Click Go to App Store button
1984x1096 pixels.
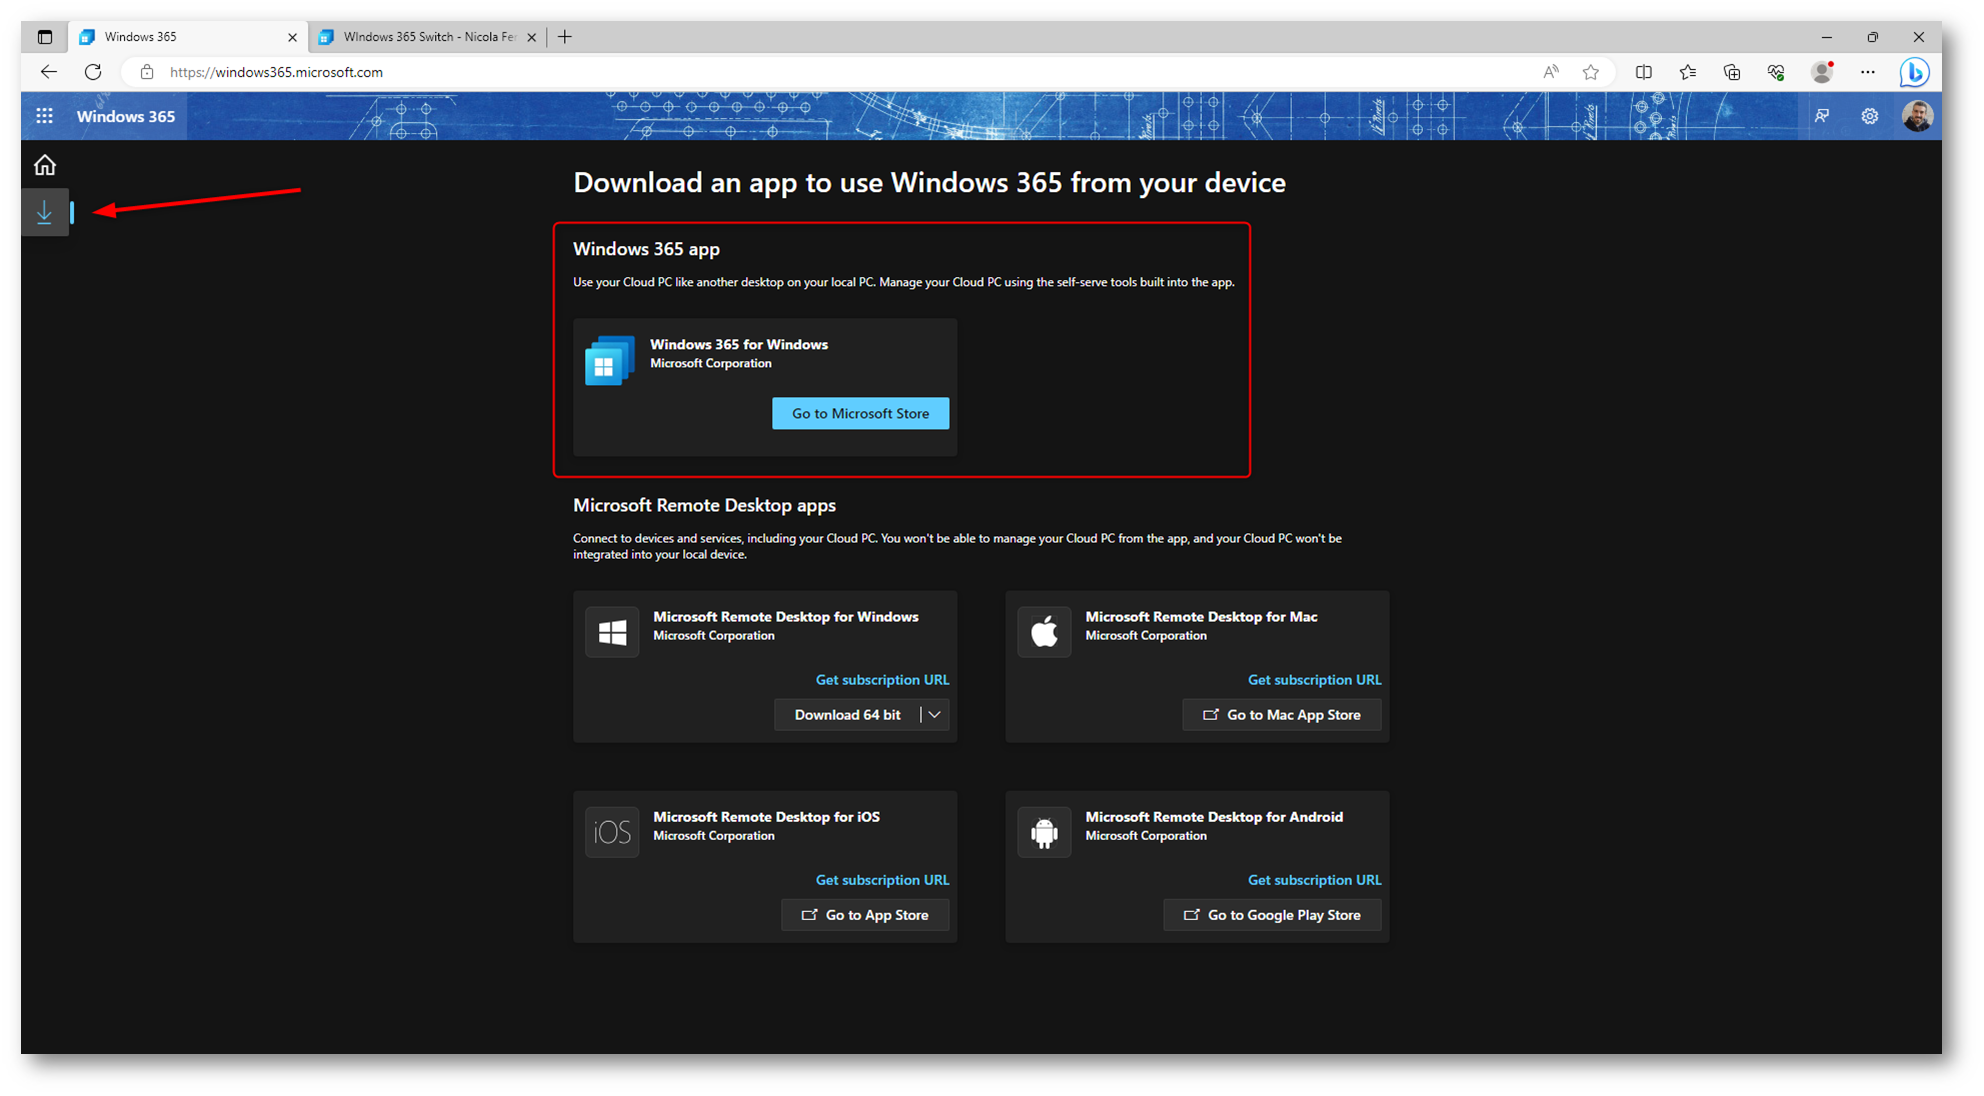pyautogui.click(x=865, y=915)
